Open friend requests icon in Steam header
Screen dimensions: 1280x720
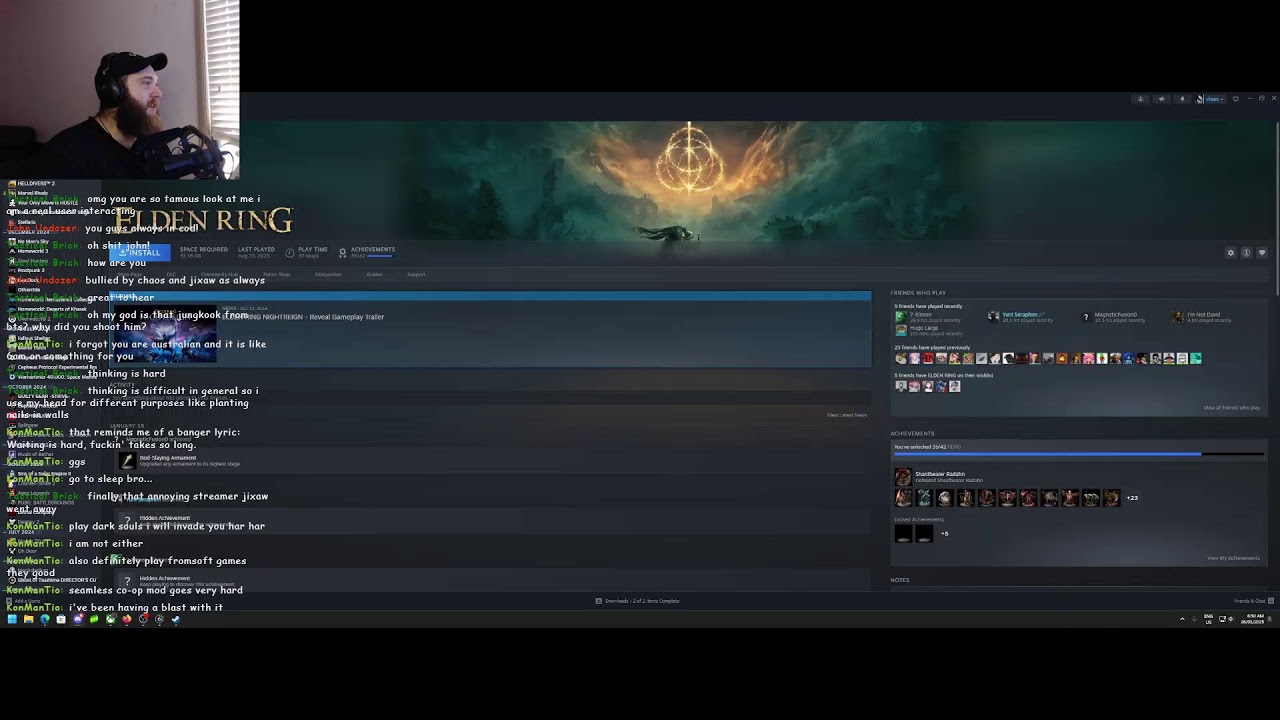1140,99
